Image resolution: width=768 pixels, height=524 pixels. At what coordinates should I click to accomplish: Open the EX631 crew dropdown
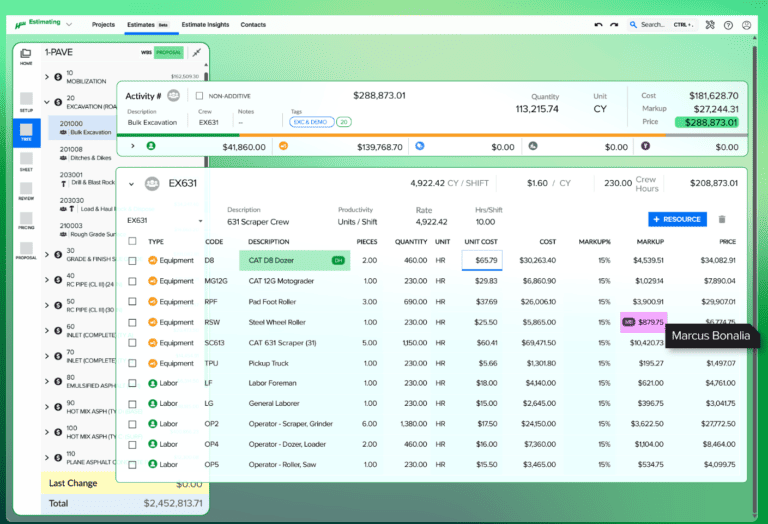pos(202,220)
